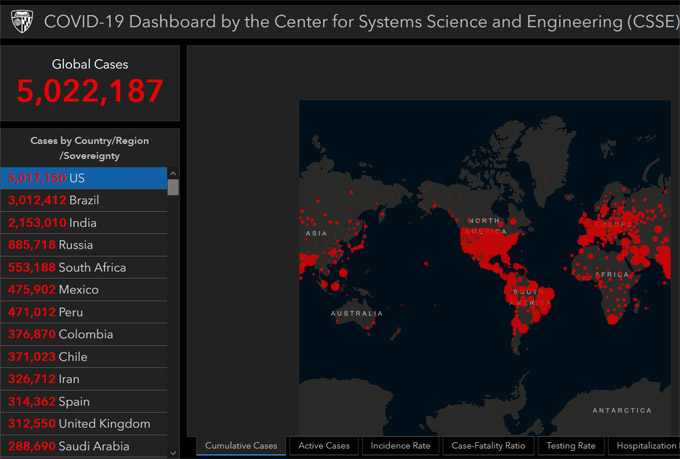Select the Russia row in the list
The height and width of the screenshot is (459, 680).
84,245
